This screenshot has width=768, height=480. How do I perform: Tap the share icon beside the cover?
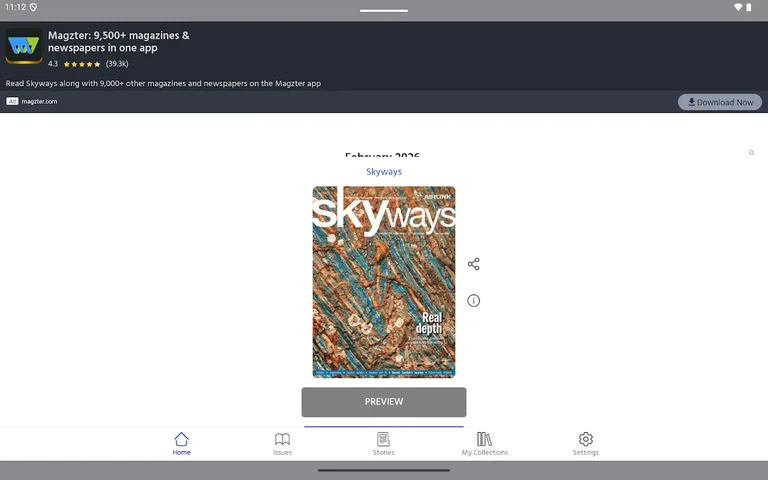point(474,264)
